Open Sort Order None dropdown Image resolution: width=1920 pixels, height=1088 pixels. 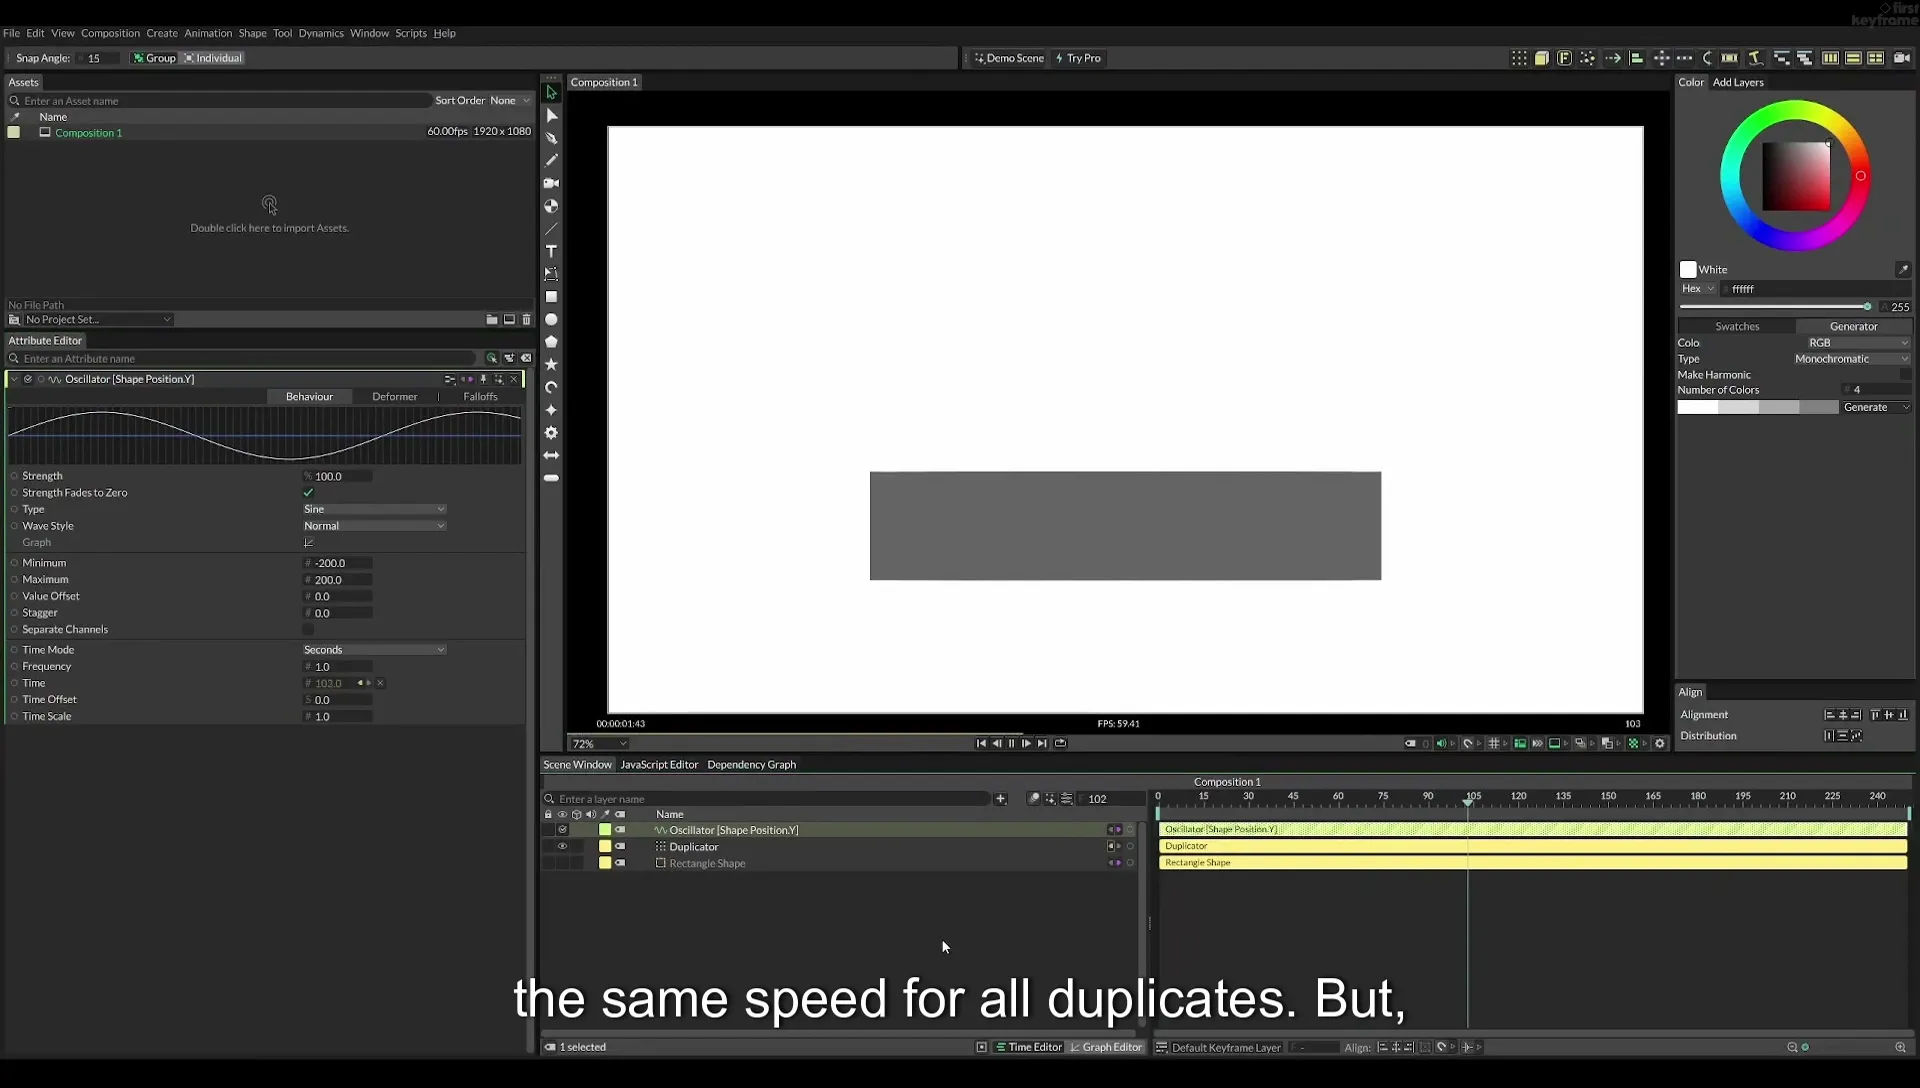[x=509, y=101]
